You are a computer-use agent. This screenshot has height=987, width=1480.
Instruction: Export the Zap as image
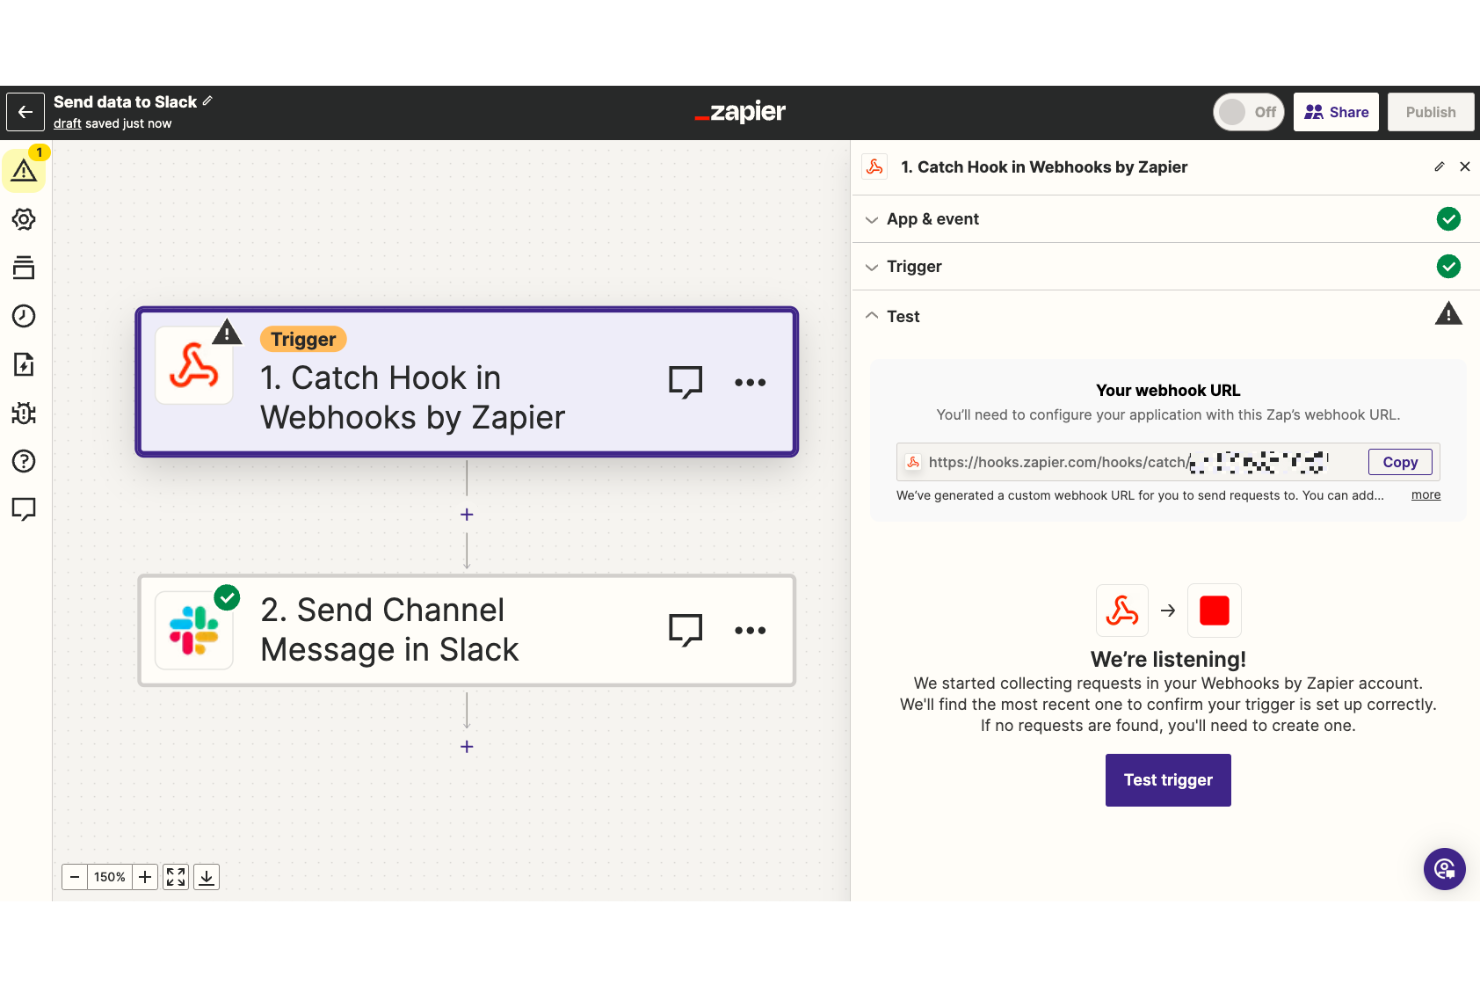(x=206, y=877)
